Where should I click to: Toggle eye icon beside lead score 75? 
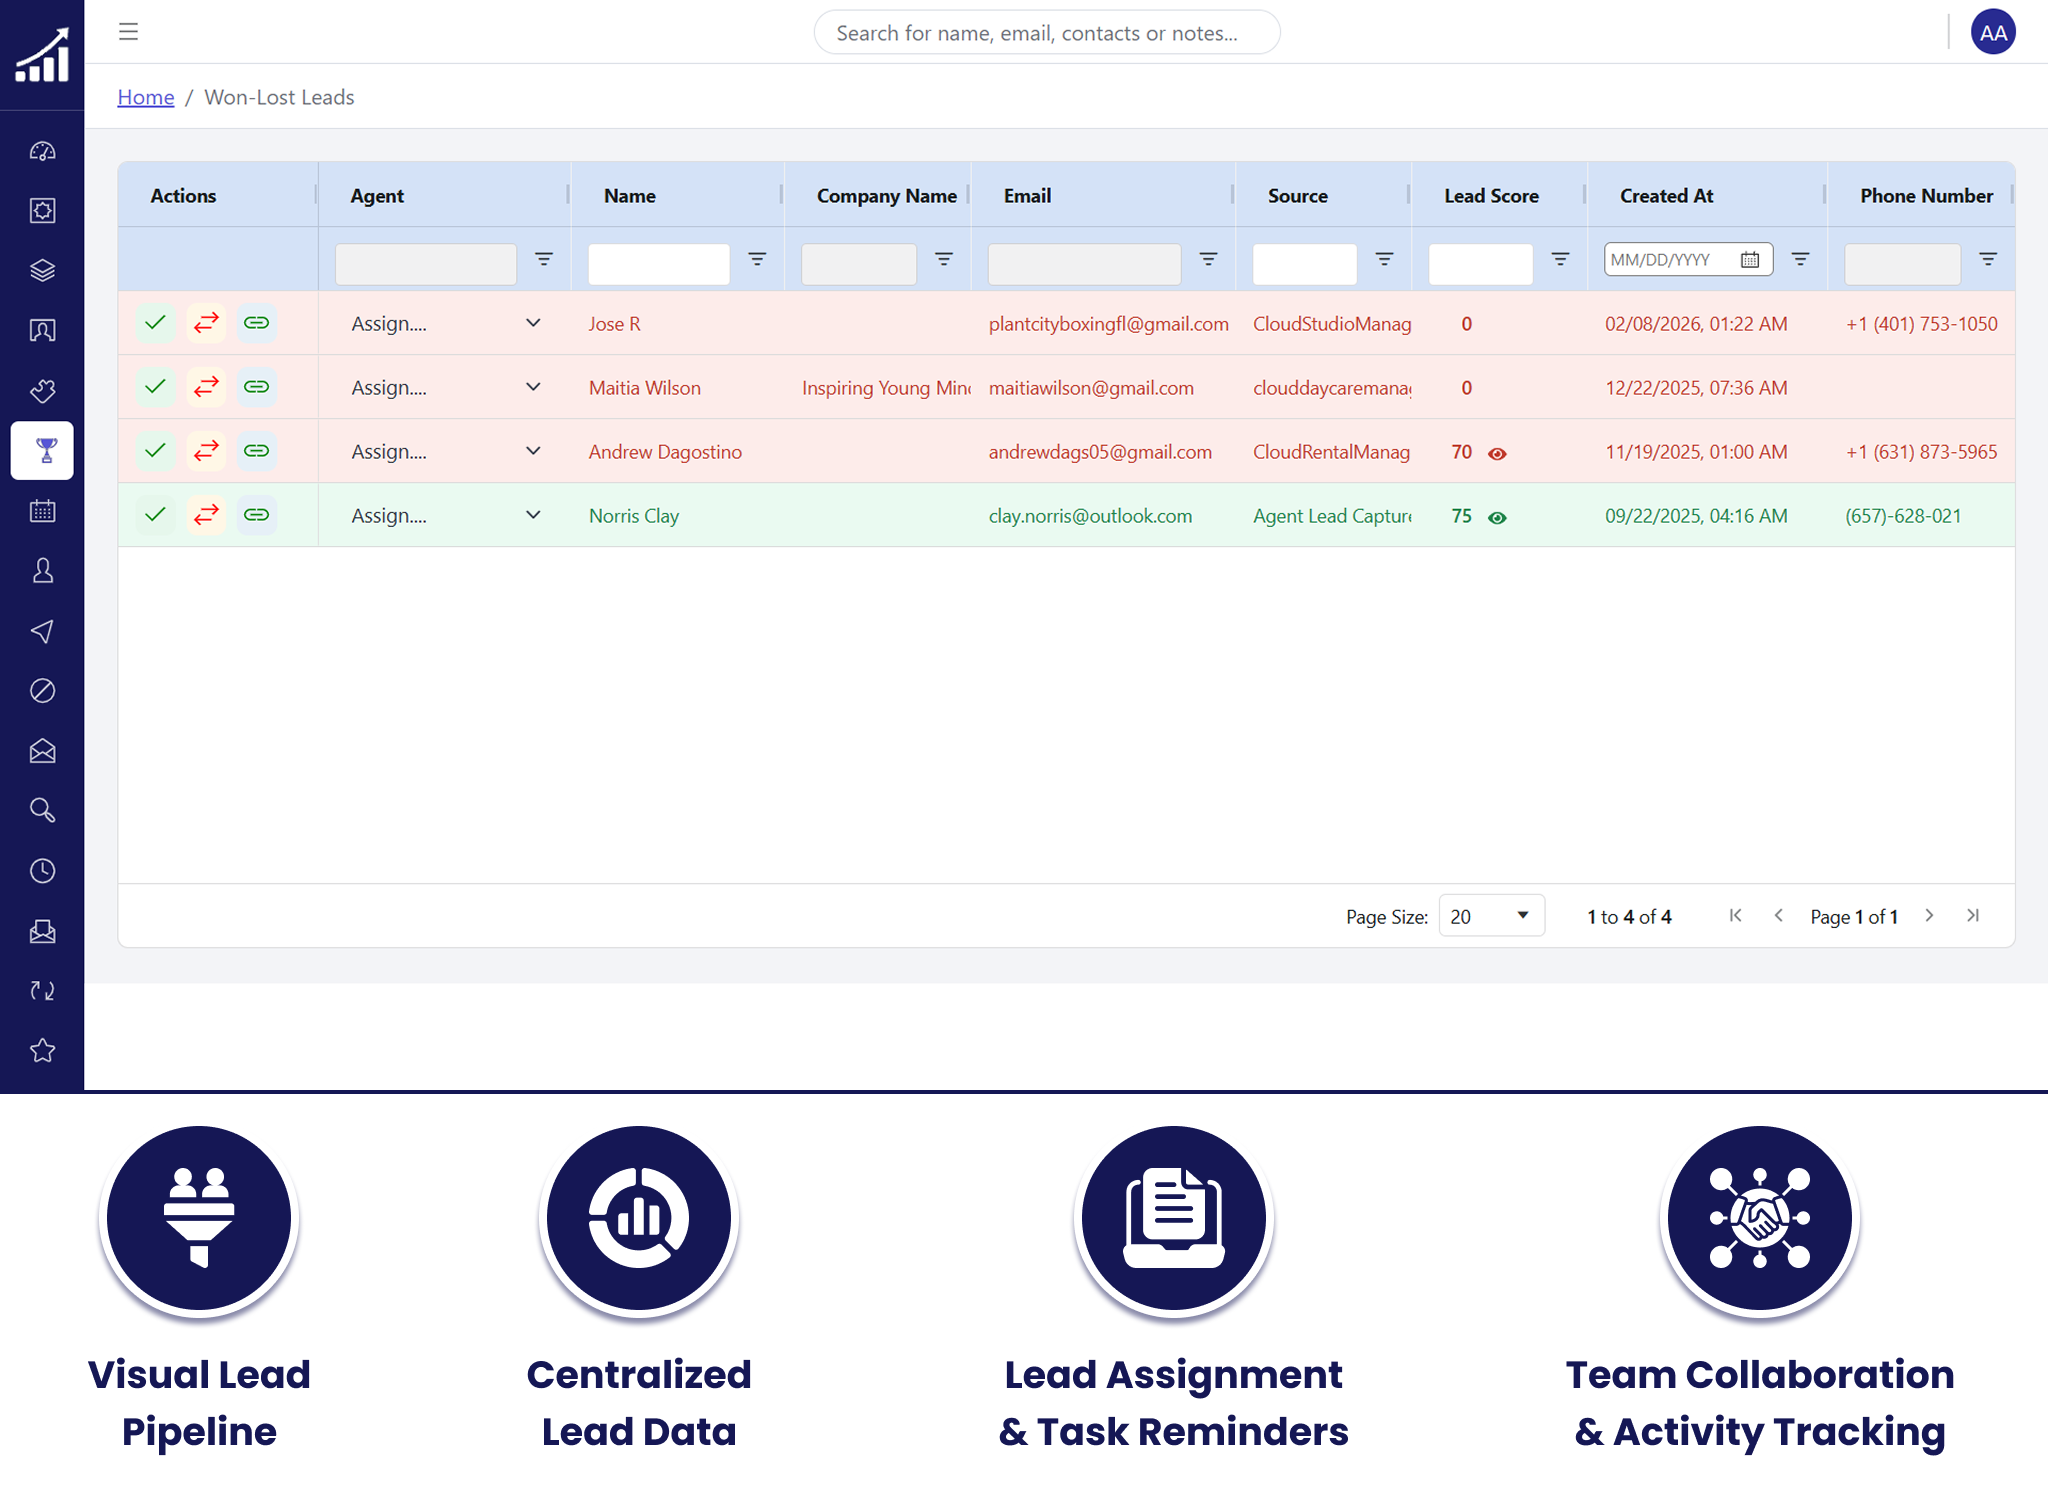tap(1497, 517)
